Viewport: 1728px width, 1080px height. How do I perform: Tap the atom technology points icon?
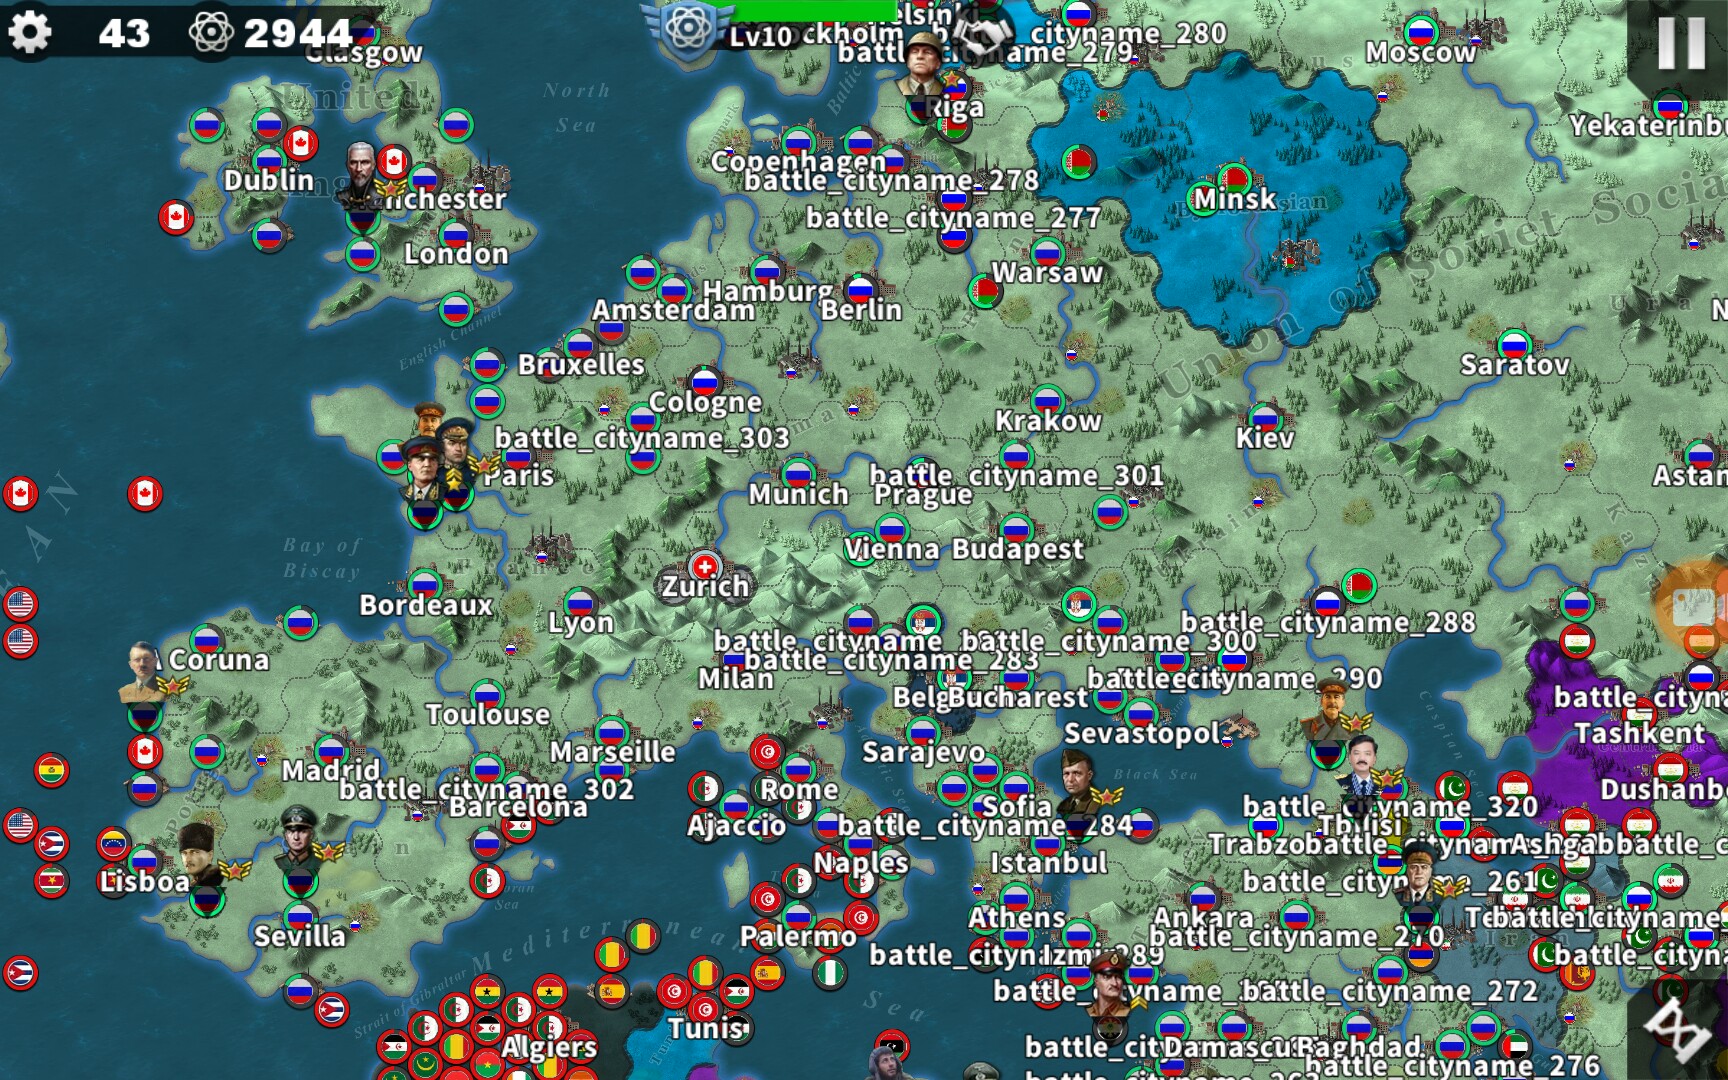coord(211,32)
